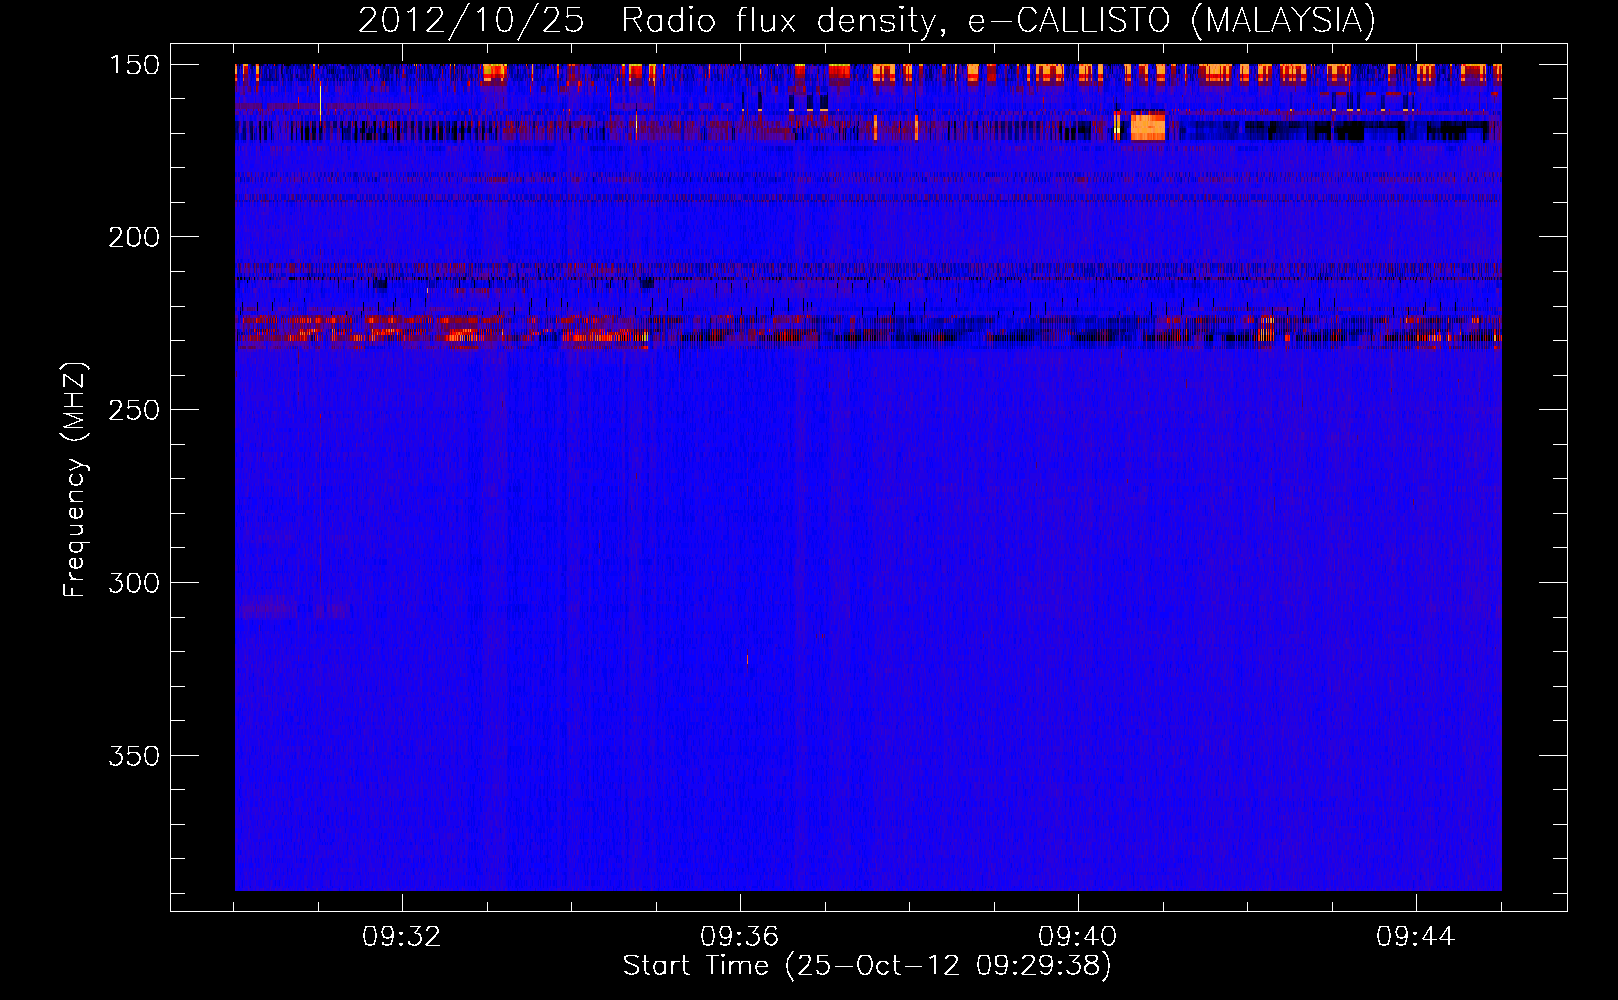Click the "Start Time (25-Oct-12 09:29:38)" label
Viewport: 1618px width, 1000px height.
tap(867, 966)
